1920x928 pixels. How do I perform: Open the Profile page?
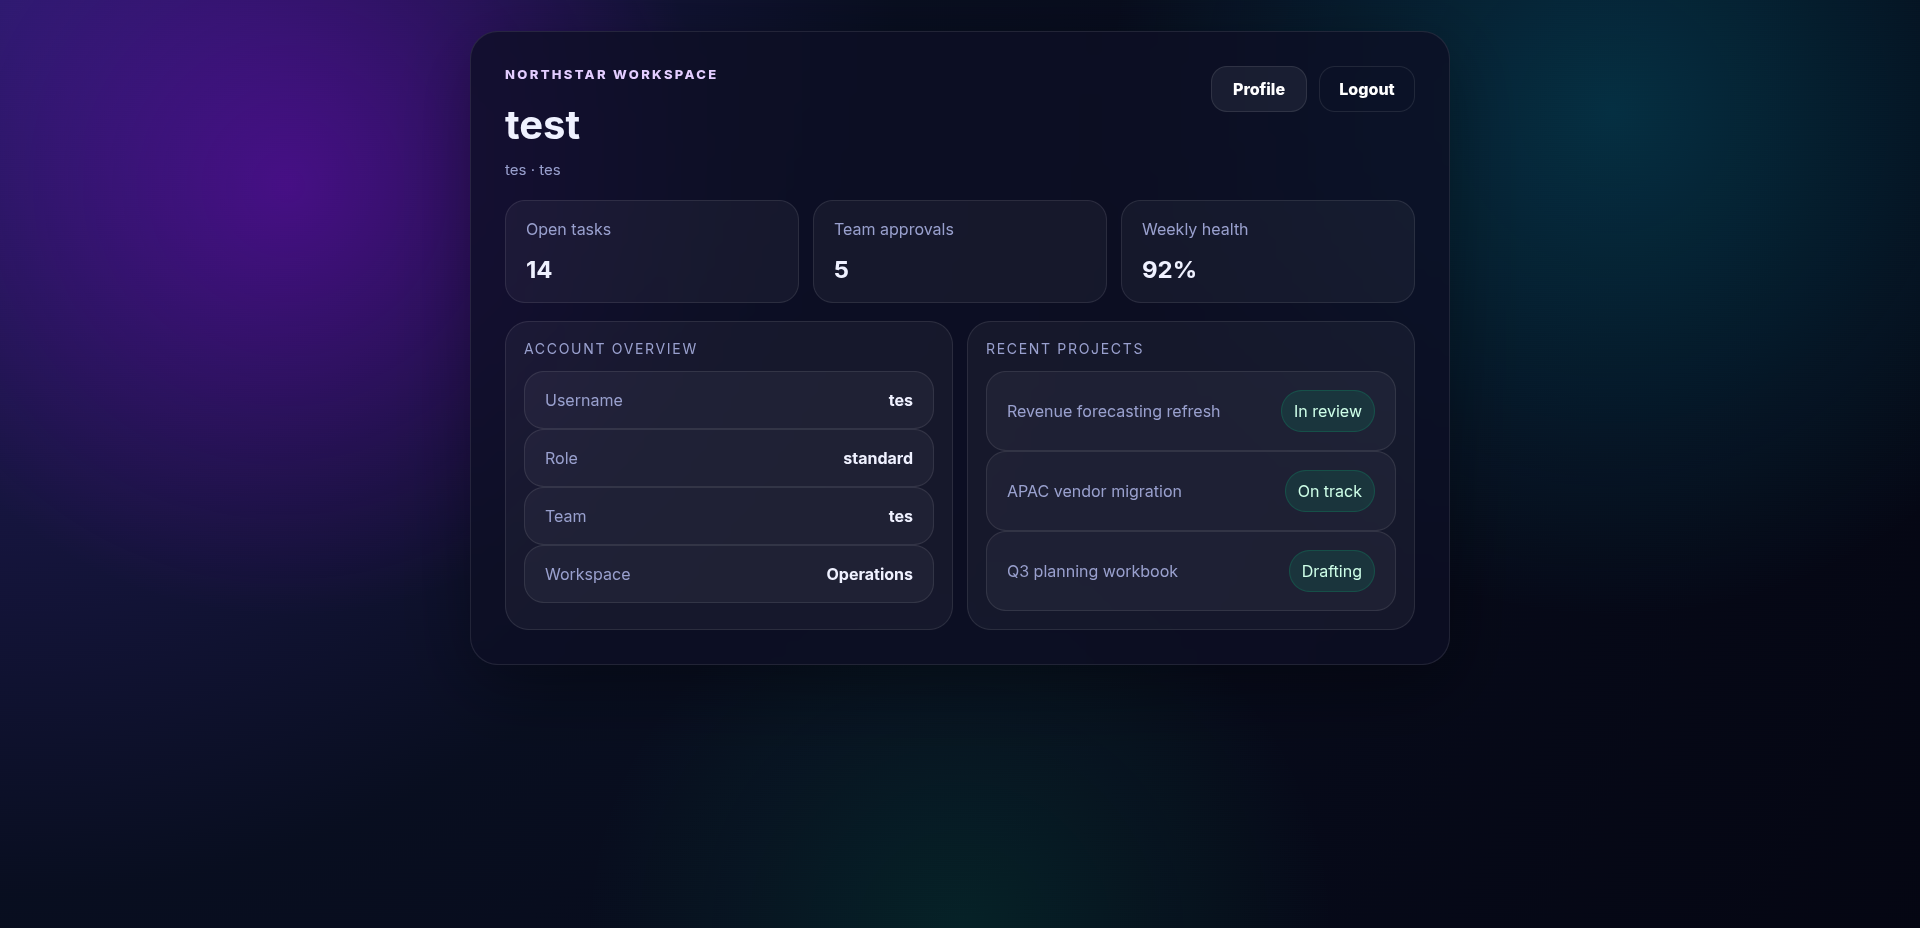point(1258,89)
